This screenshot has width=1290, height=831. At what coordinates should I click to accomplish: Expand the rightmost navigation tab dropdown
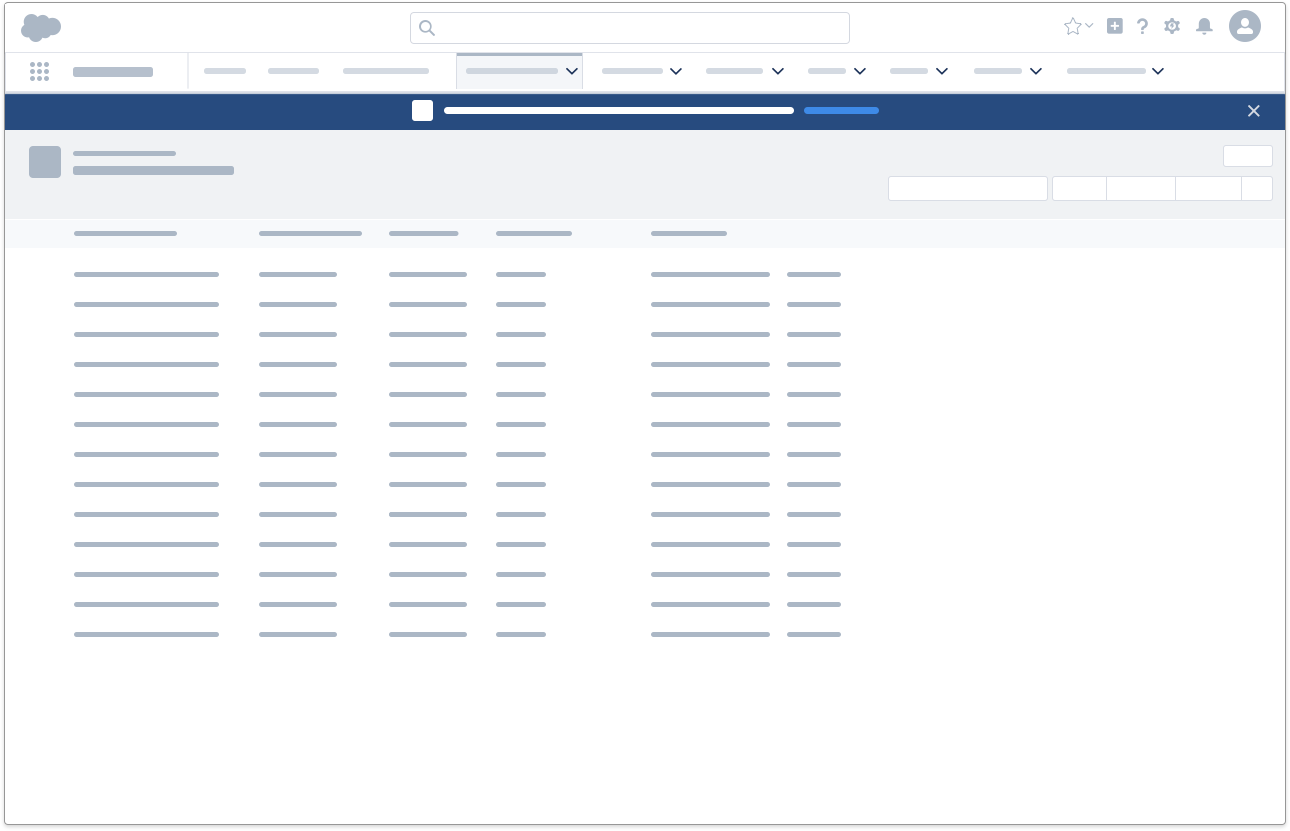point(1158,71)
